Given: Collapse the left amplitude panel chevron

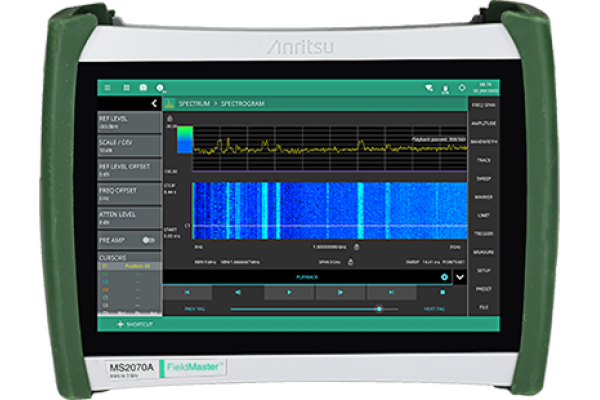Looking at the screenshot, I should [154, 103].
